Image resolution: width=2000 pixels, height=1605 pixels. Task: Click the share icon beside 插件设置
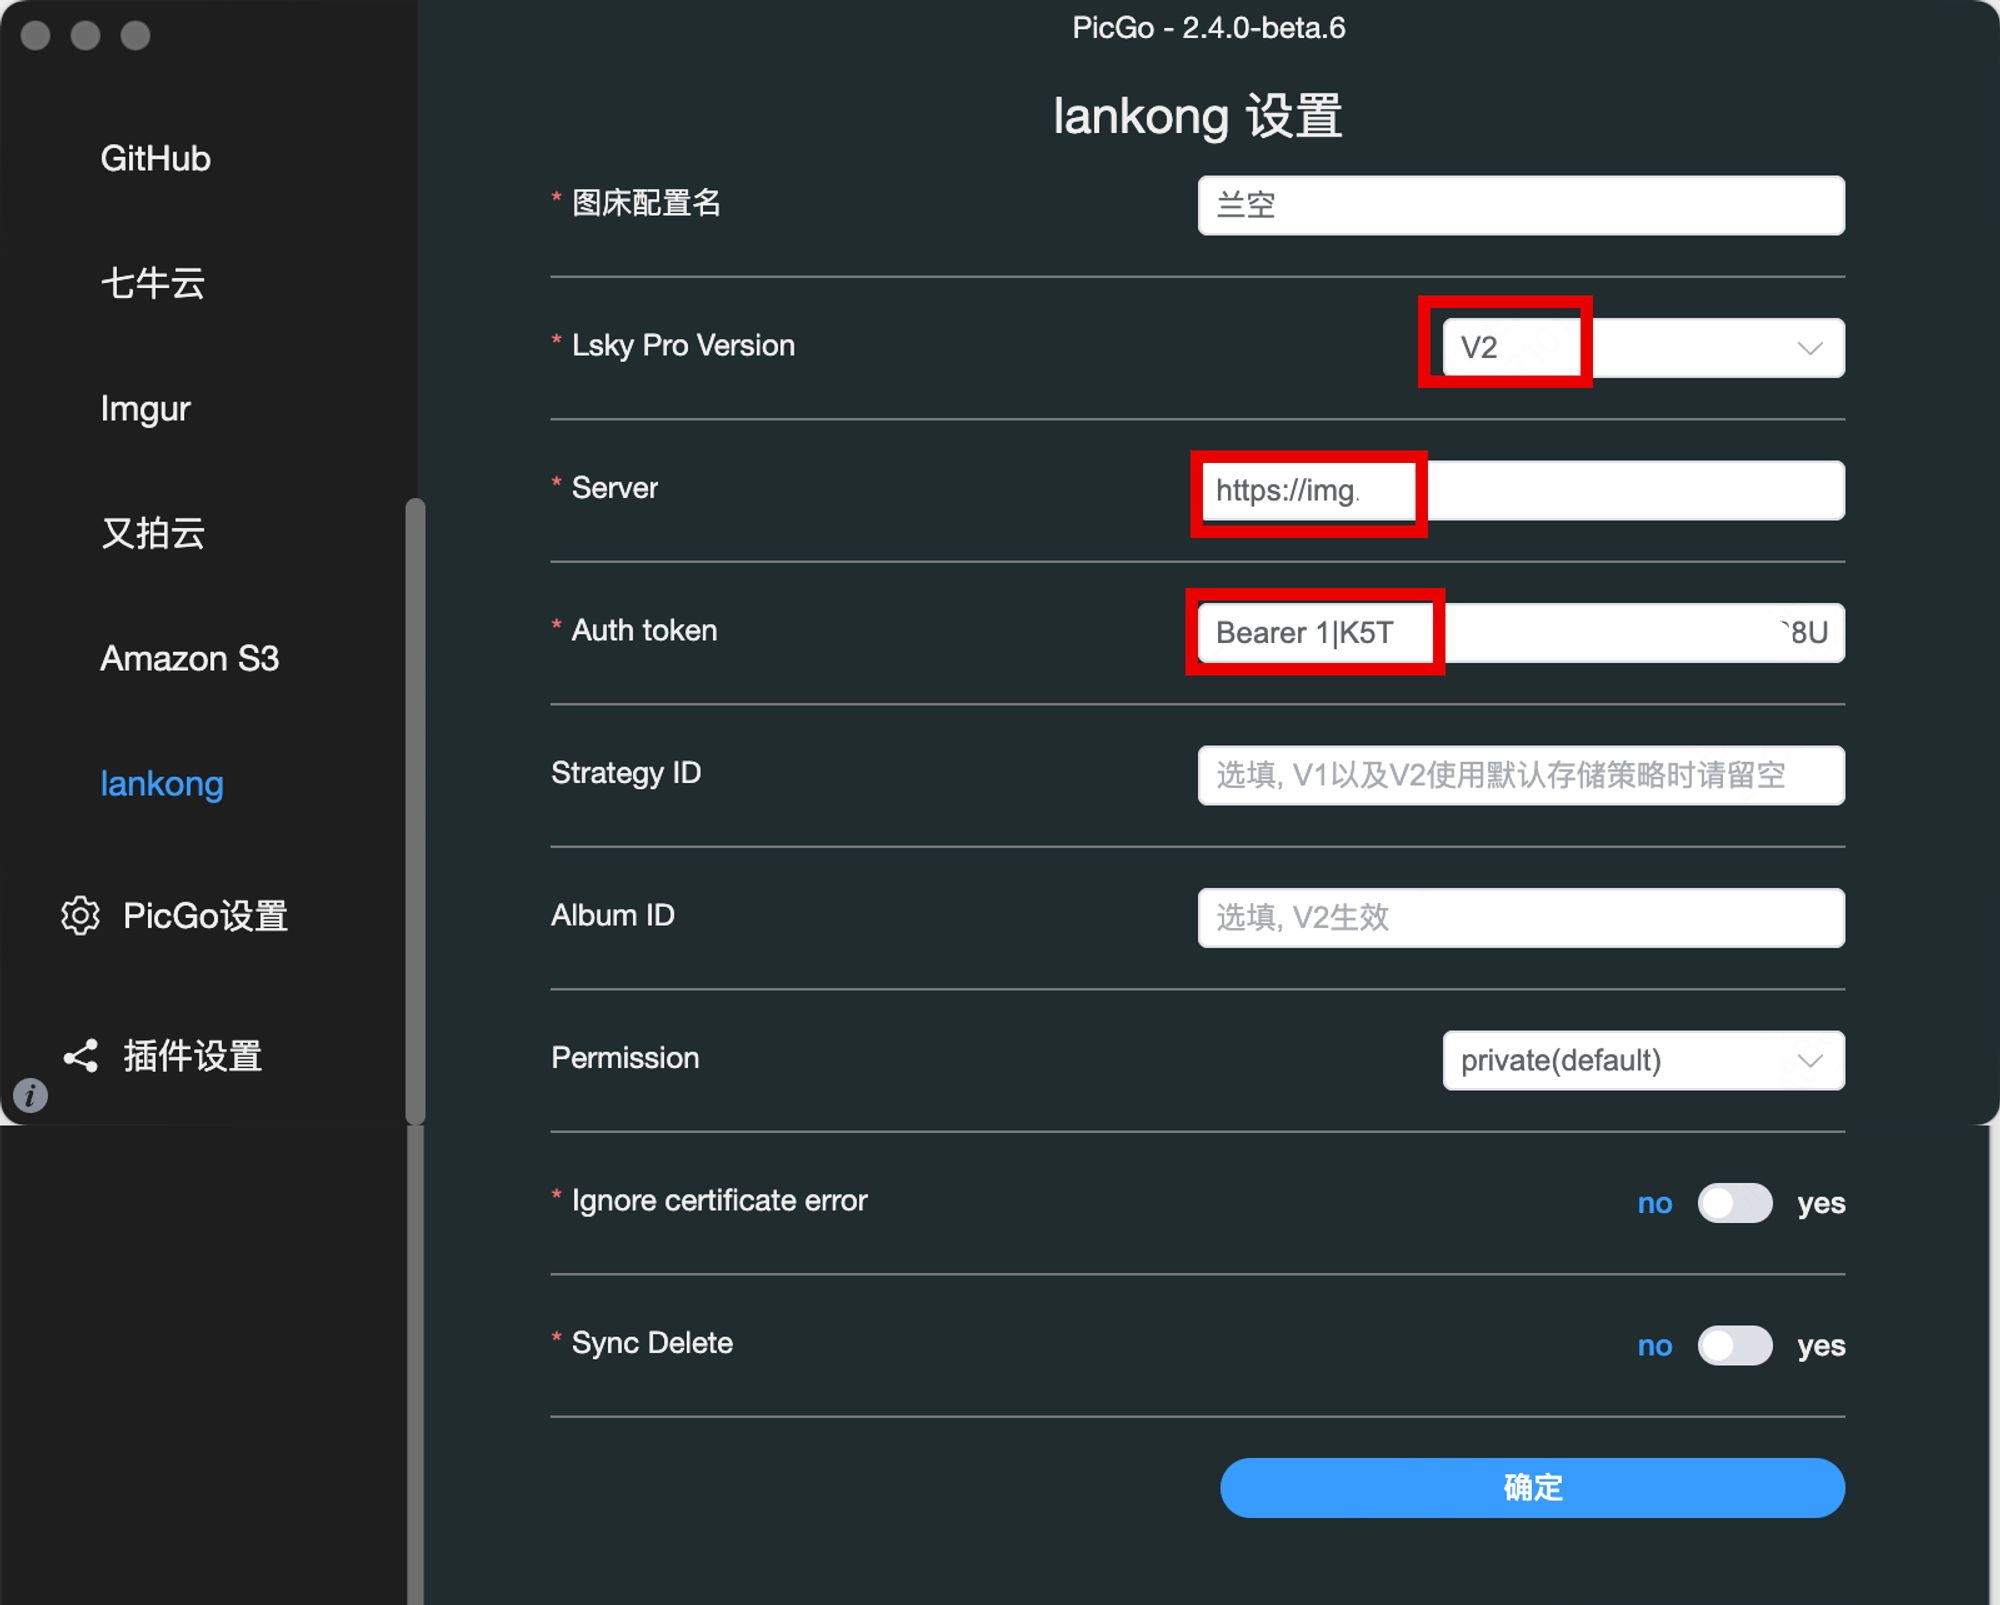80,1056
